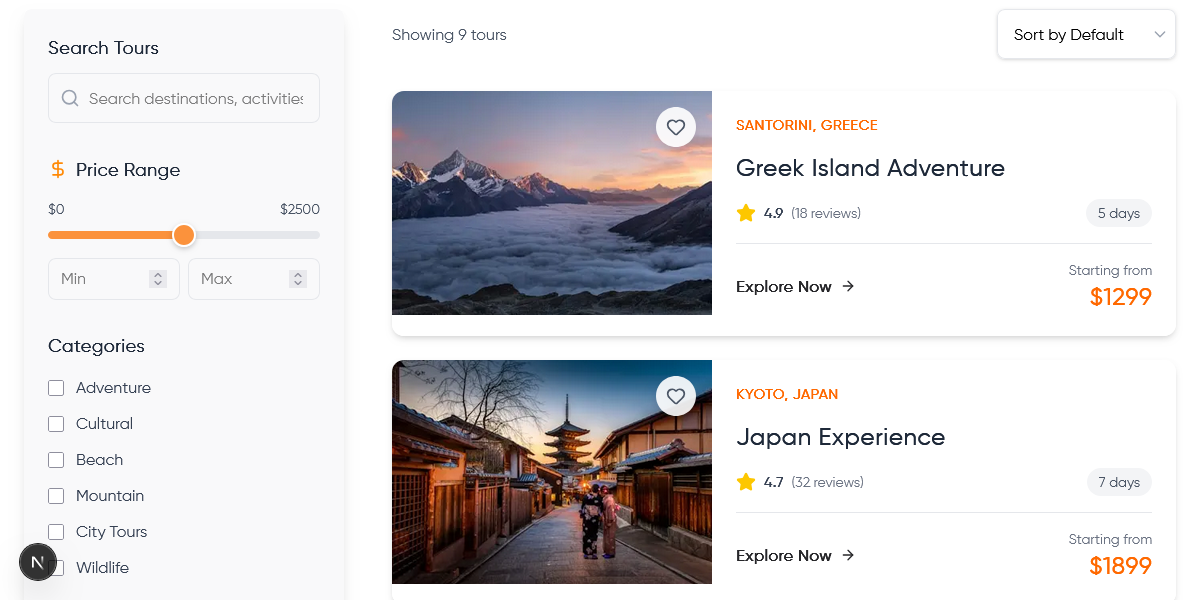This screenshot has width=1200, height=600.
Task: Open the Next.js dev tools badge
Action: [38, 563]
